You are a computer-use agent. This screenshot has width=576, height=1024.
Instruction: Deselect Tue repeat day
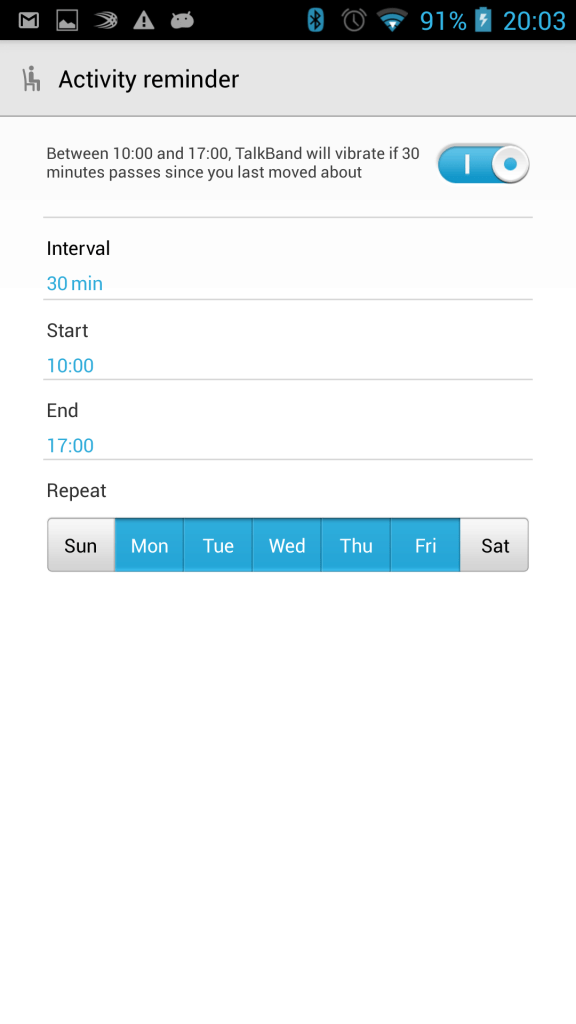[218, 545]
